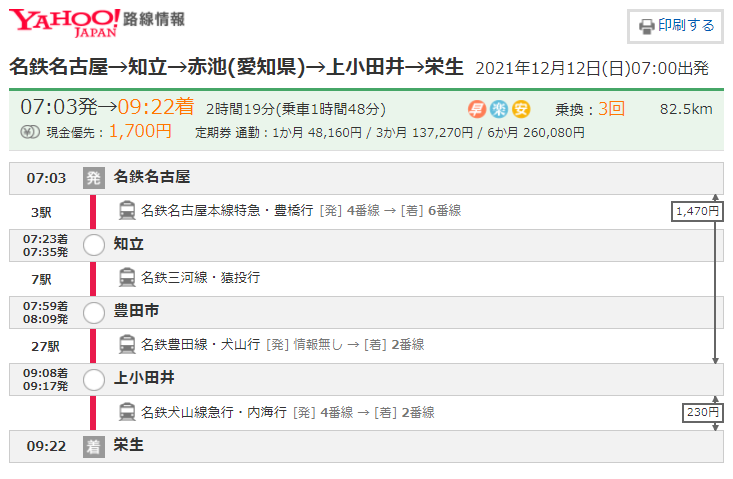
Task: Click the route title 名鉄名古屋→知立→赤池
Action: (237, 67)
